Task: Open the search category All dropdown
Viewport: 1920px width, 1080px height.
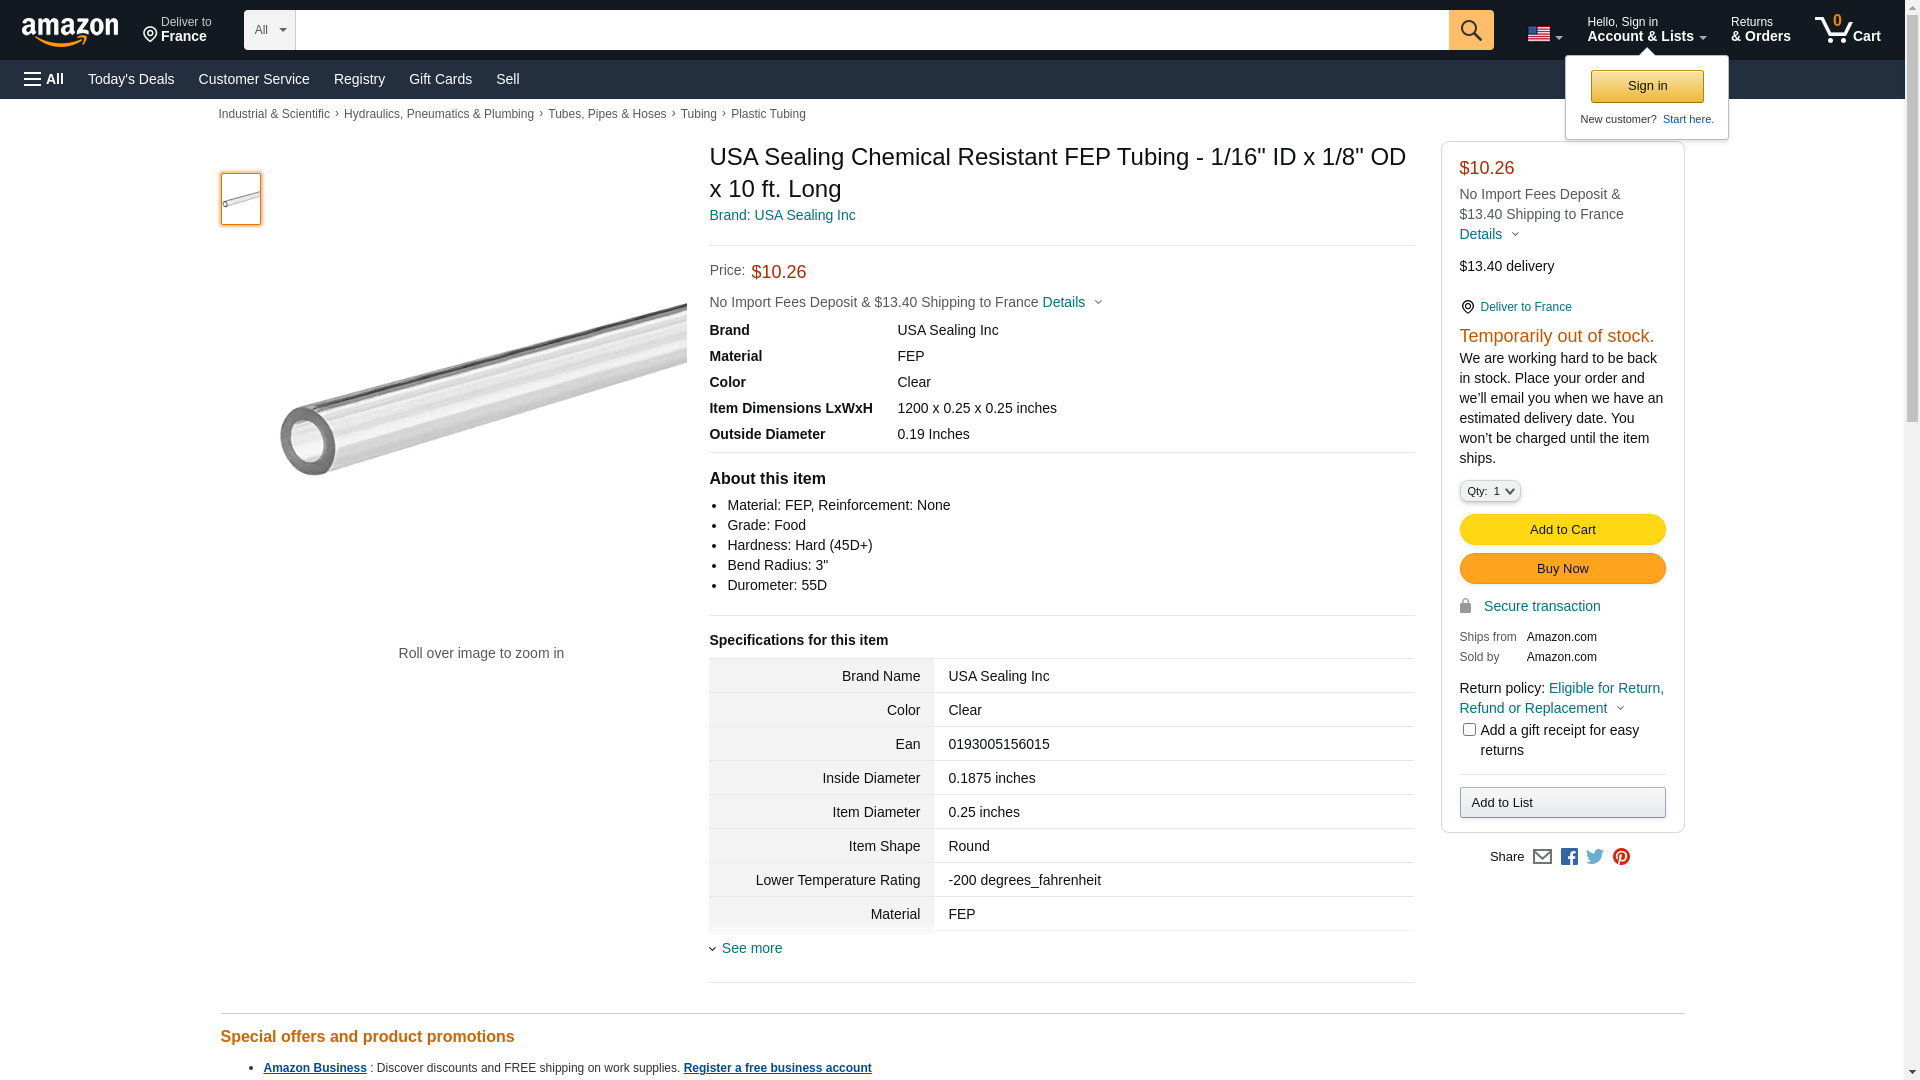Action: click(x=269, y=30)
